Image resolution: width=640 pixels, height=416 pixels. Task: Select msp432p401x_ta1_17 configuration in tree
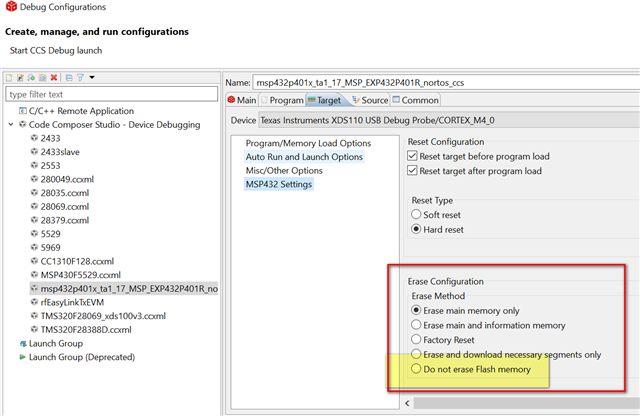pos(124,289)
